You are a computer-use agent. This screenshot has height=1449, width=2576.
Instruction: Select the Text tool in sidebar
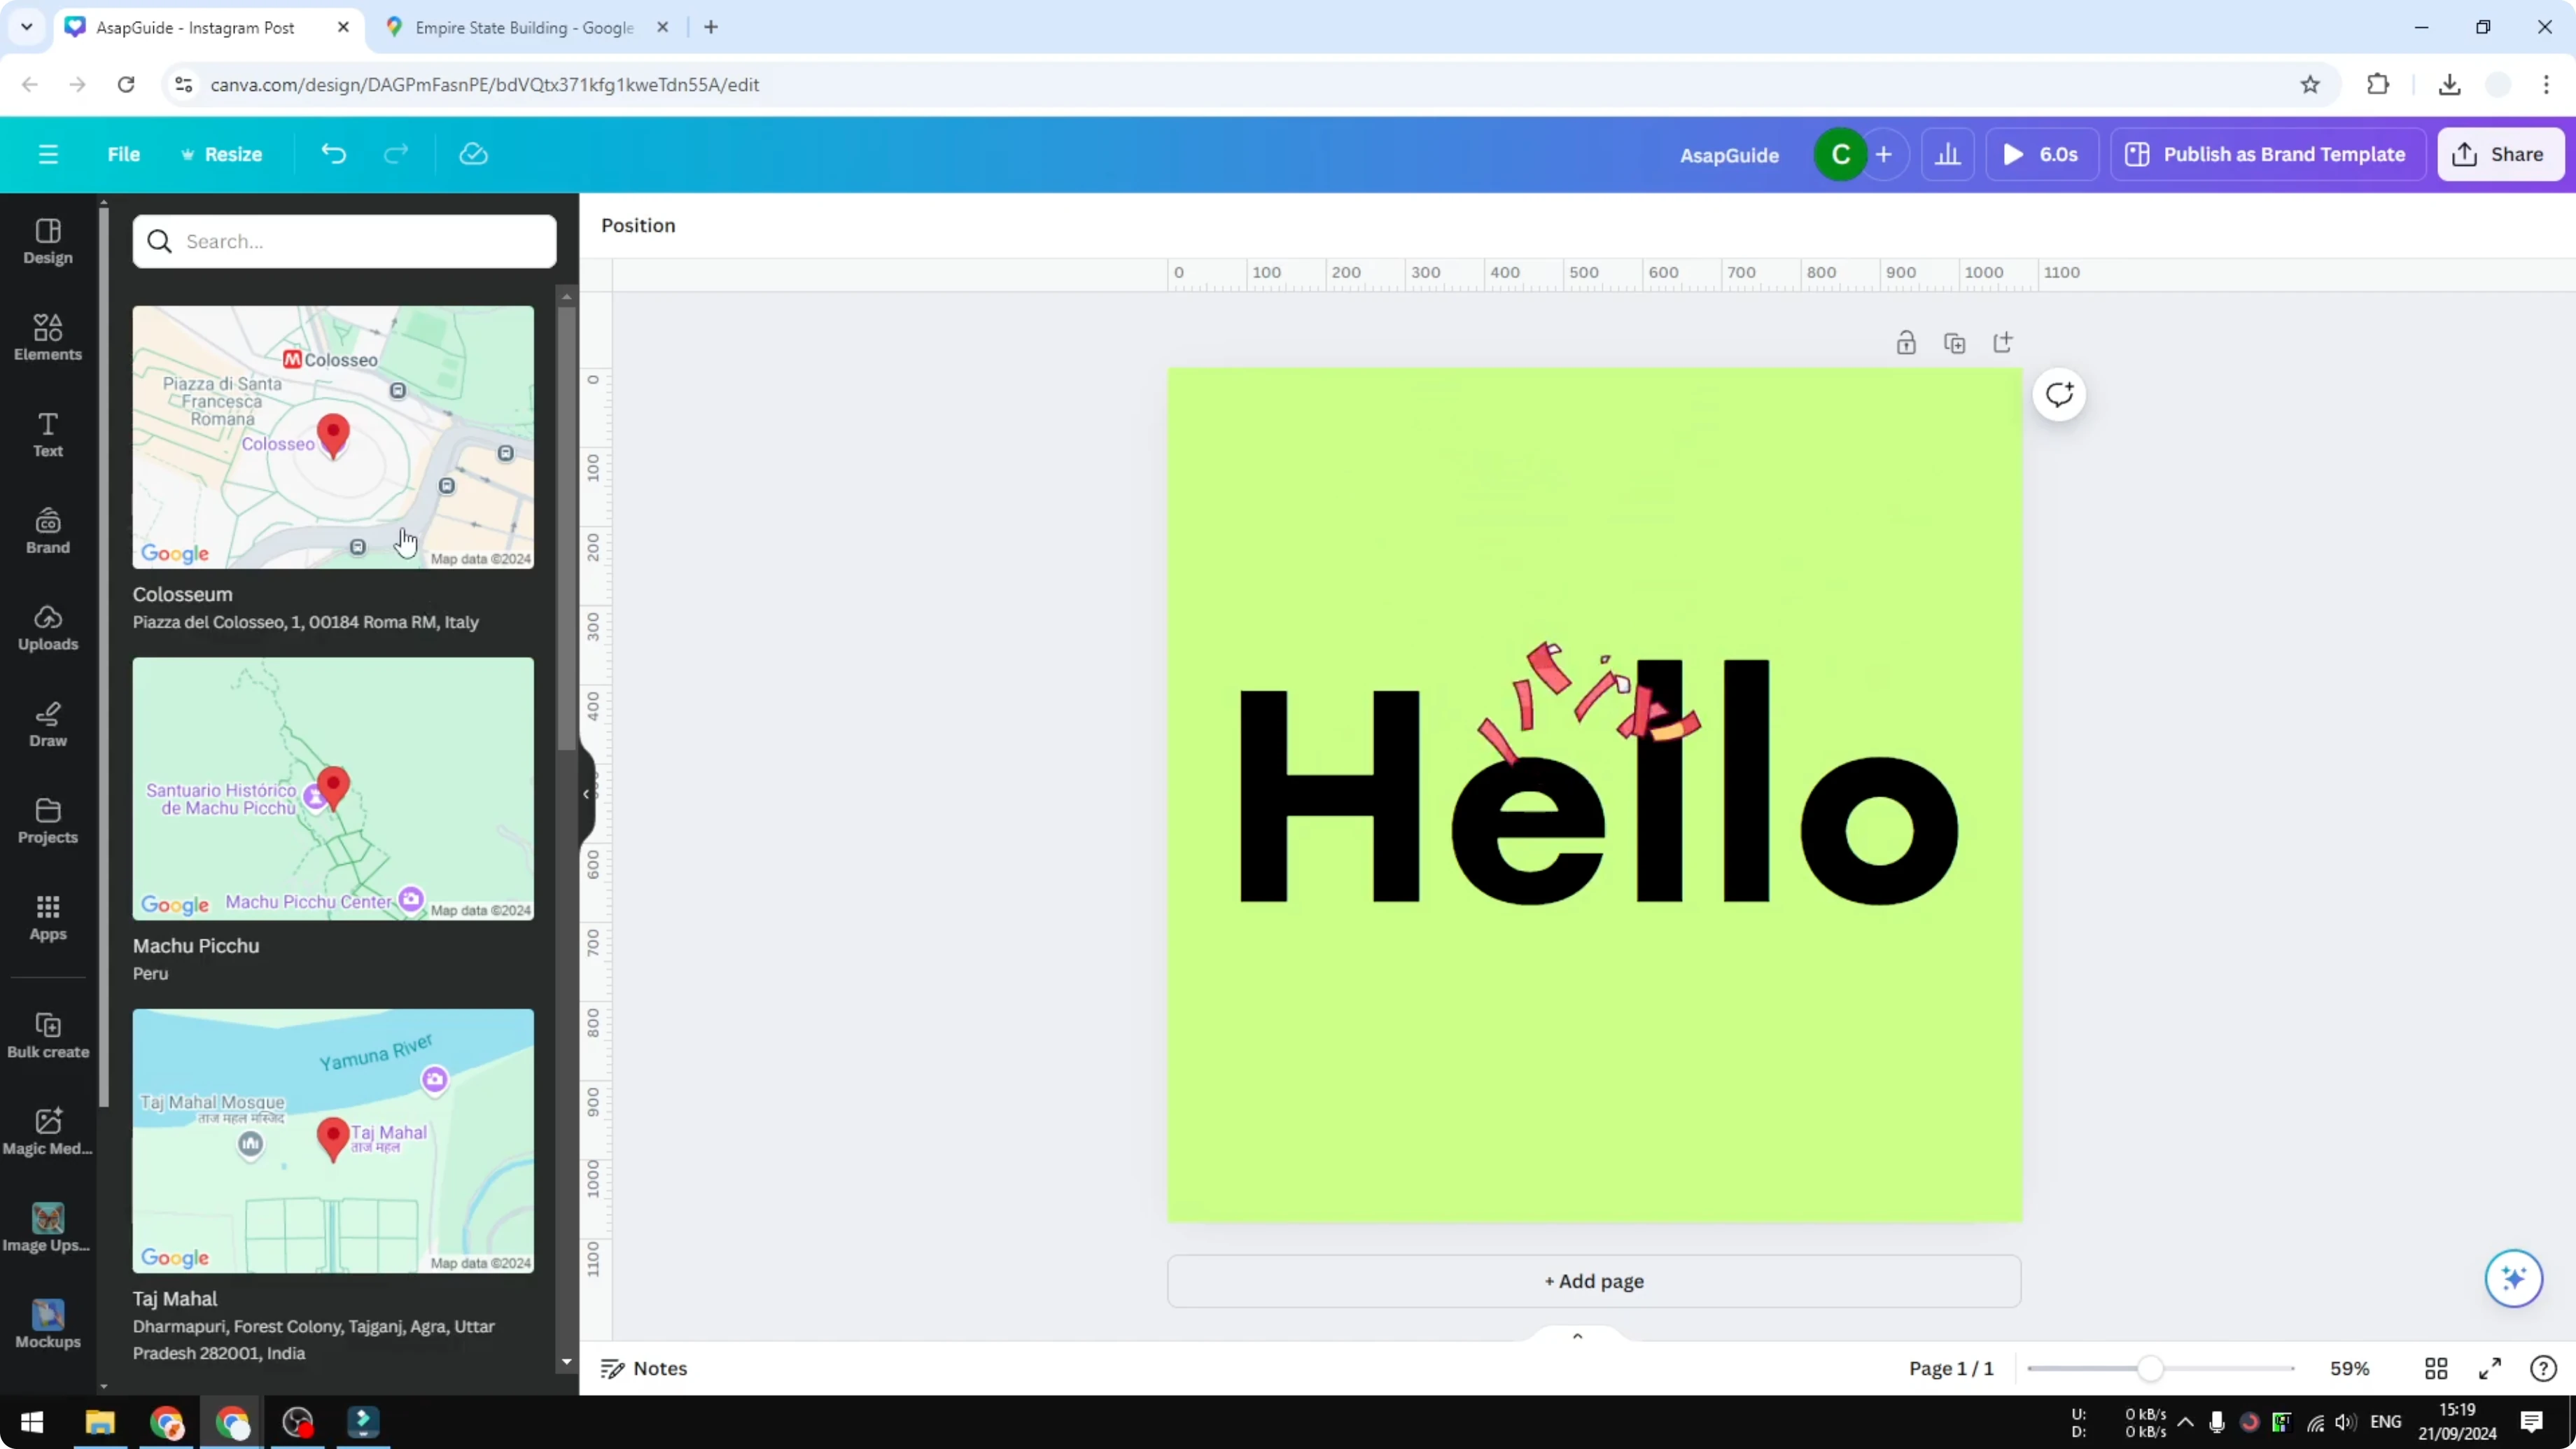pyautogui.click(x=48, y=435)
